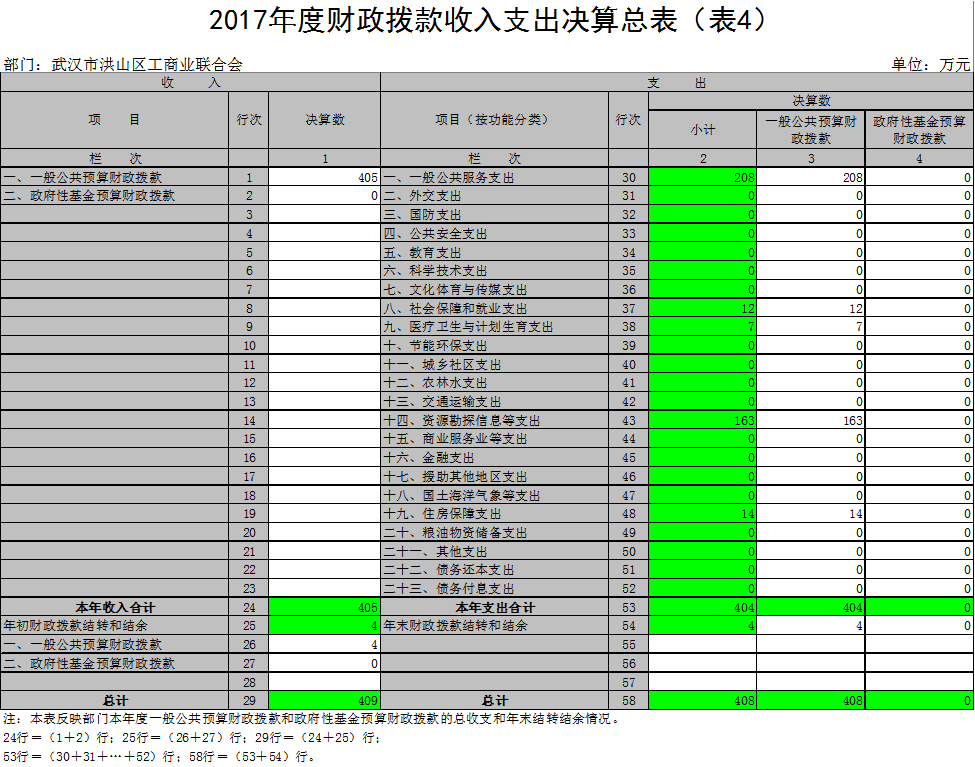Select the green 409 income total cell

pyautogui.click(x=324, y=700)
